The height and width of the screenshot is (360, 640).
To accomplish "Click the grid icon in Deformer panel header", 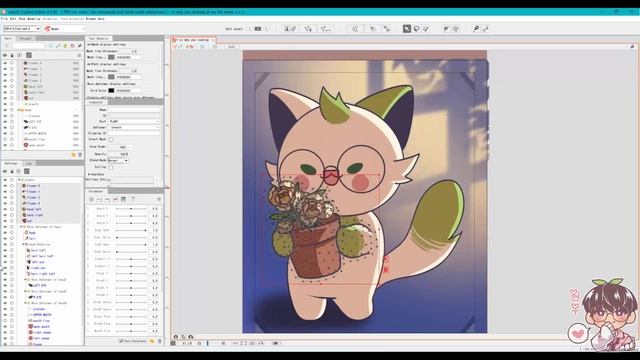I will (27, 171).
